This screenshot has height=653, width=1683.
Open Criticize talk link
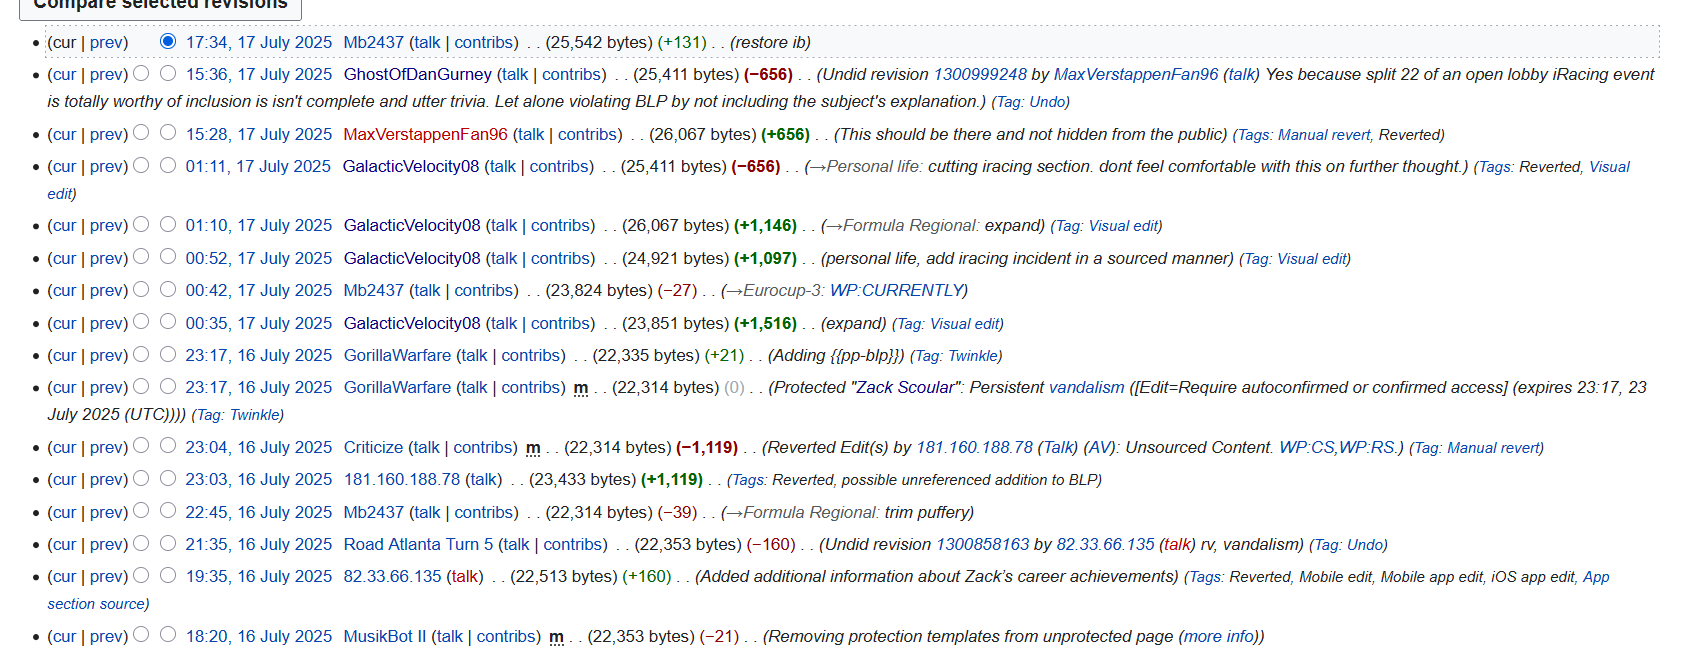click(x=425, y=447)
